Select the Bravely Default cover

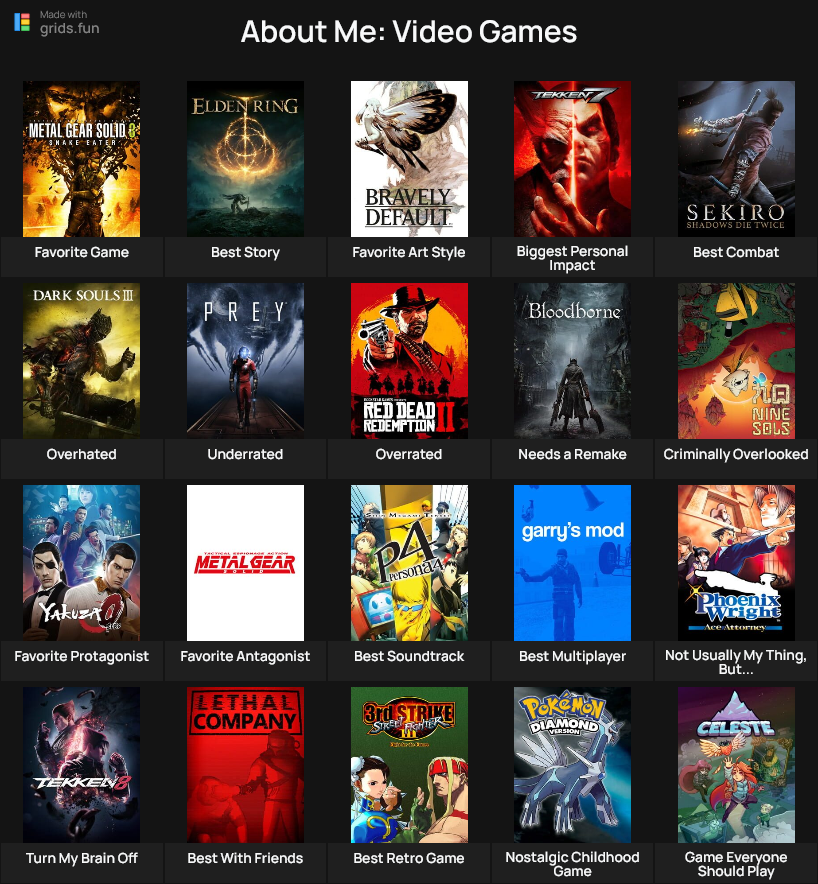[409, 159]
